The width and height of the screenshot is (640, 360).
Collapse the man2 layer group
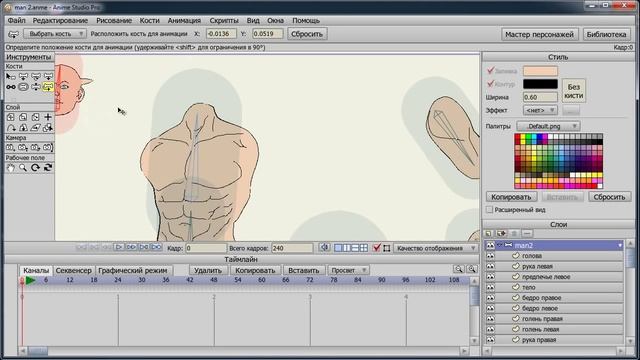tap(499, 245)
